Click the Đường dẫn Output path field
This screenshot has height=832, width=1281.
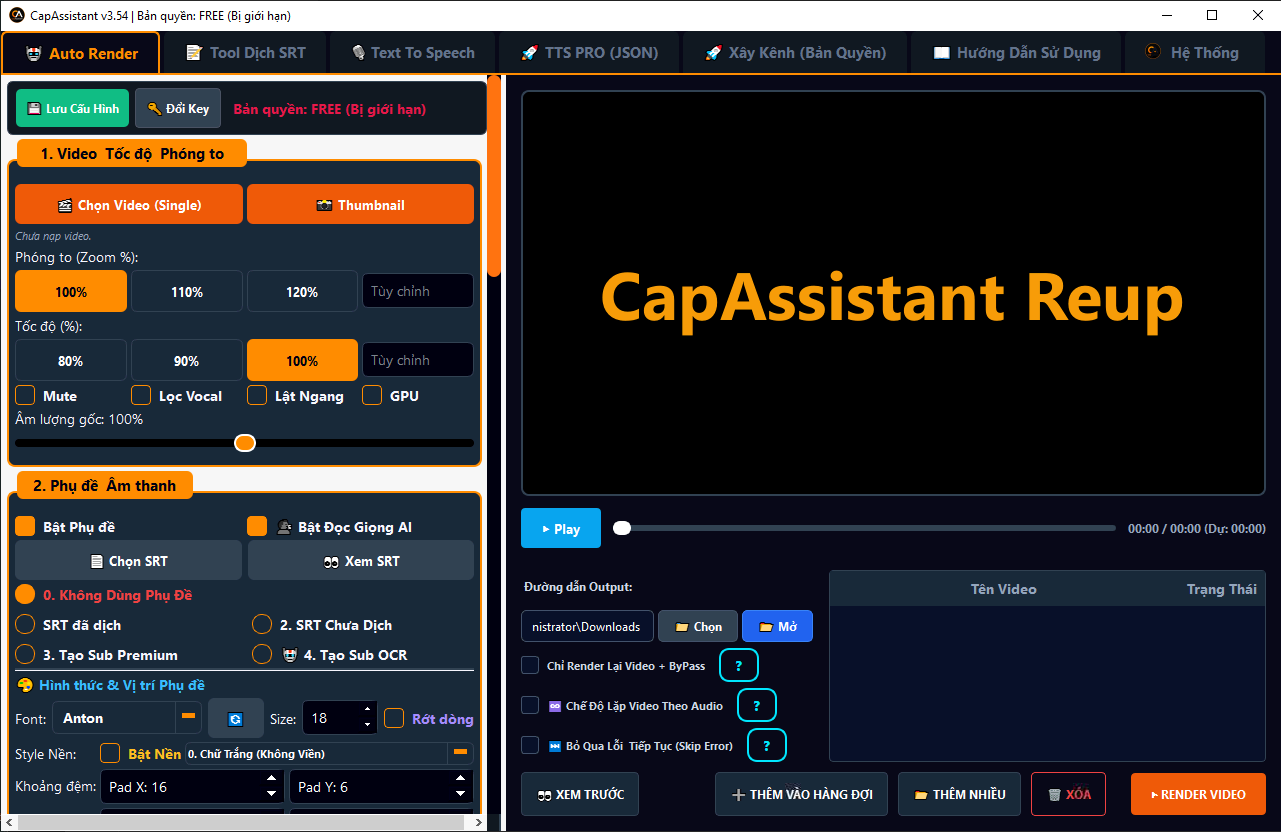(x=587, y=626)
